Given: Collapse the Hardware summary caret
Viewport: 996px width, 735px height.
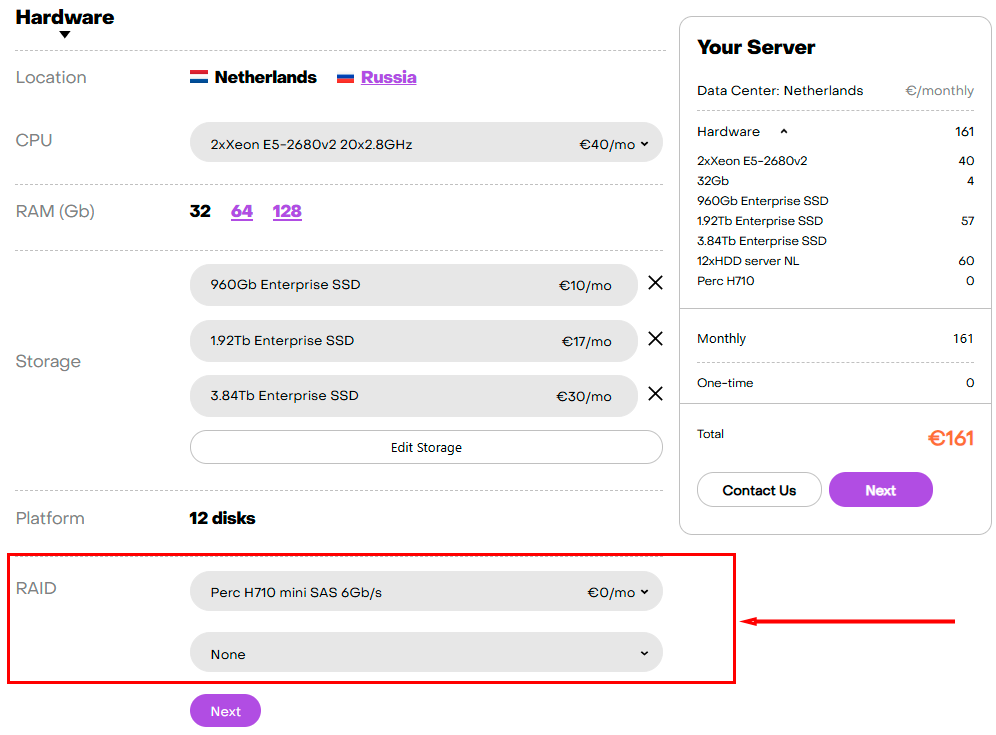Looking at the screenshot, I should (784, 132).
